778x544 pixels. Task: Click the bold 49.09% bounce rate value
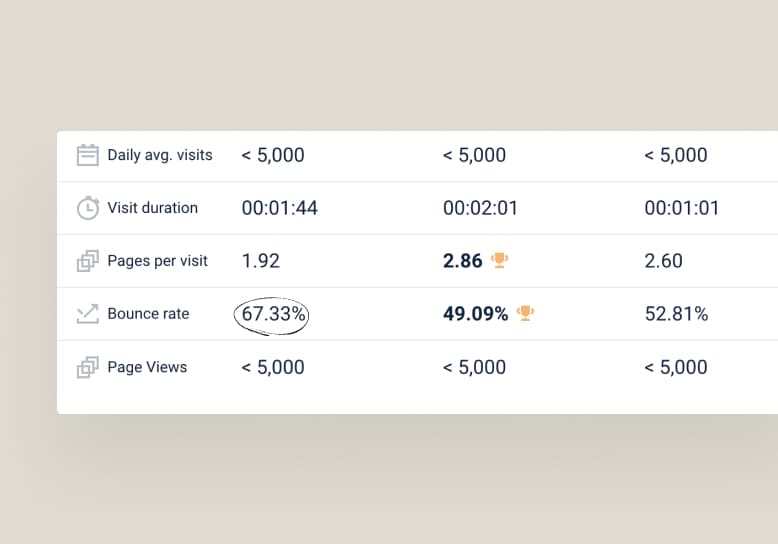click(x=476, y=314)
